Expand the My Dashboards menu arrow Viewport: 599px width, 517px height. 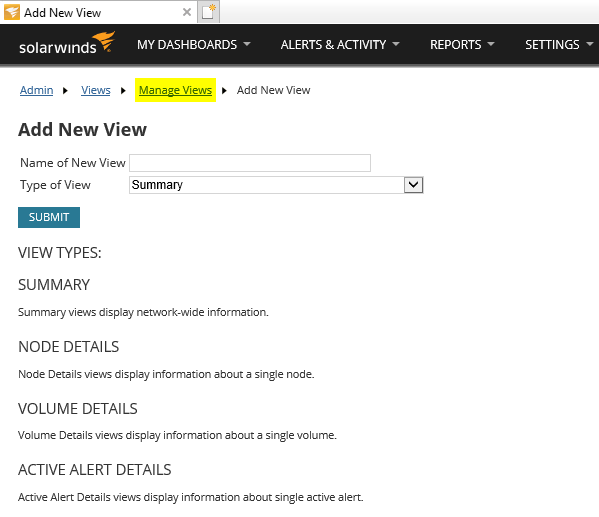click(x=247, y=44)
